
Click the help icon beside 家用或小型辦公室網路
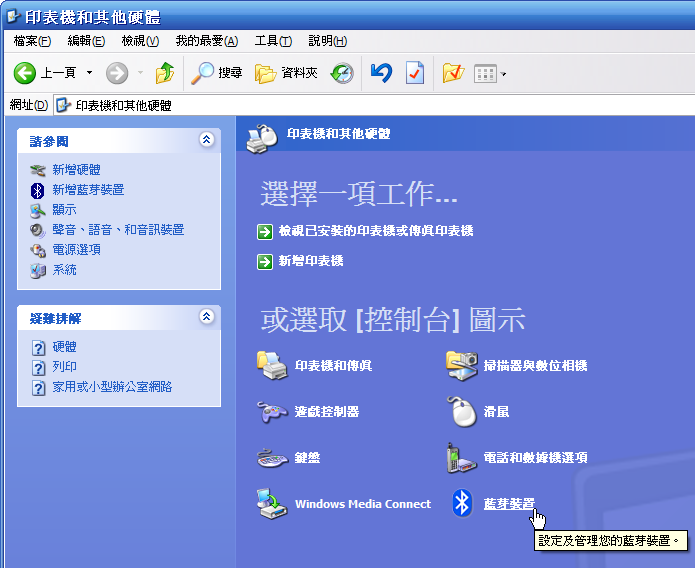39,388
